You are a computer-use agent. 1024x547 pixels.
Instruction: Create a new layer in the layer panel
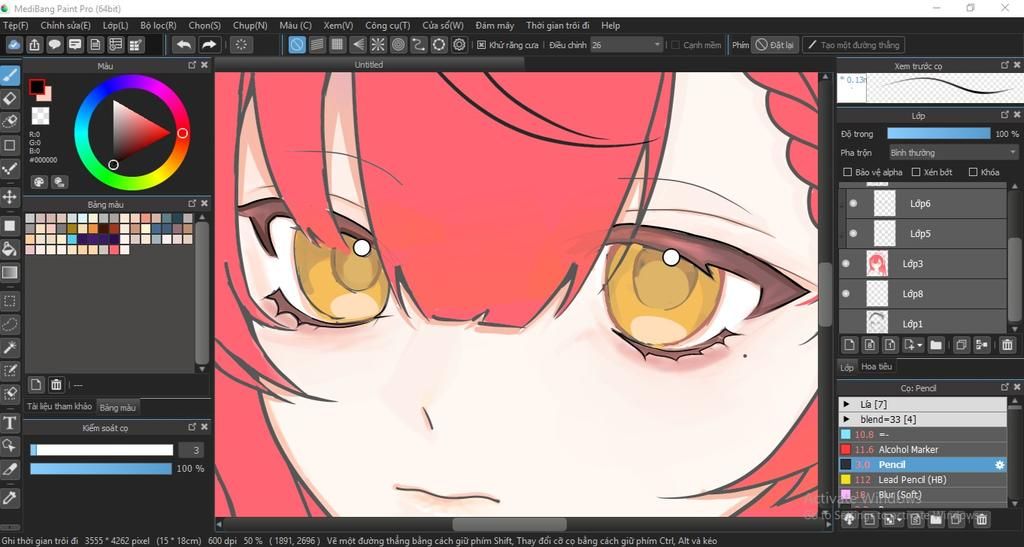(x=850, y=345)
